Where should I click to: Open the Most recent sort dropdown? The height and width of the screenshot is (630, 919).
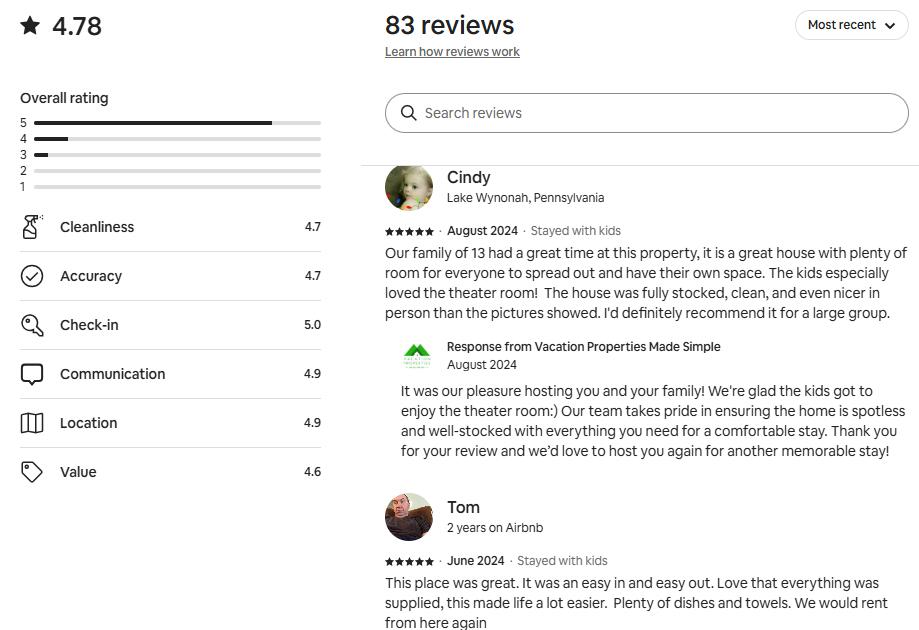point(851,25)
